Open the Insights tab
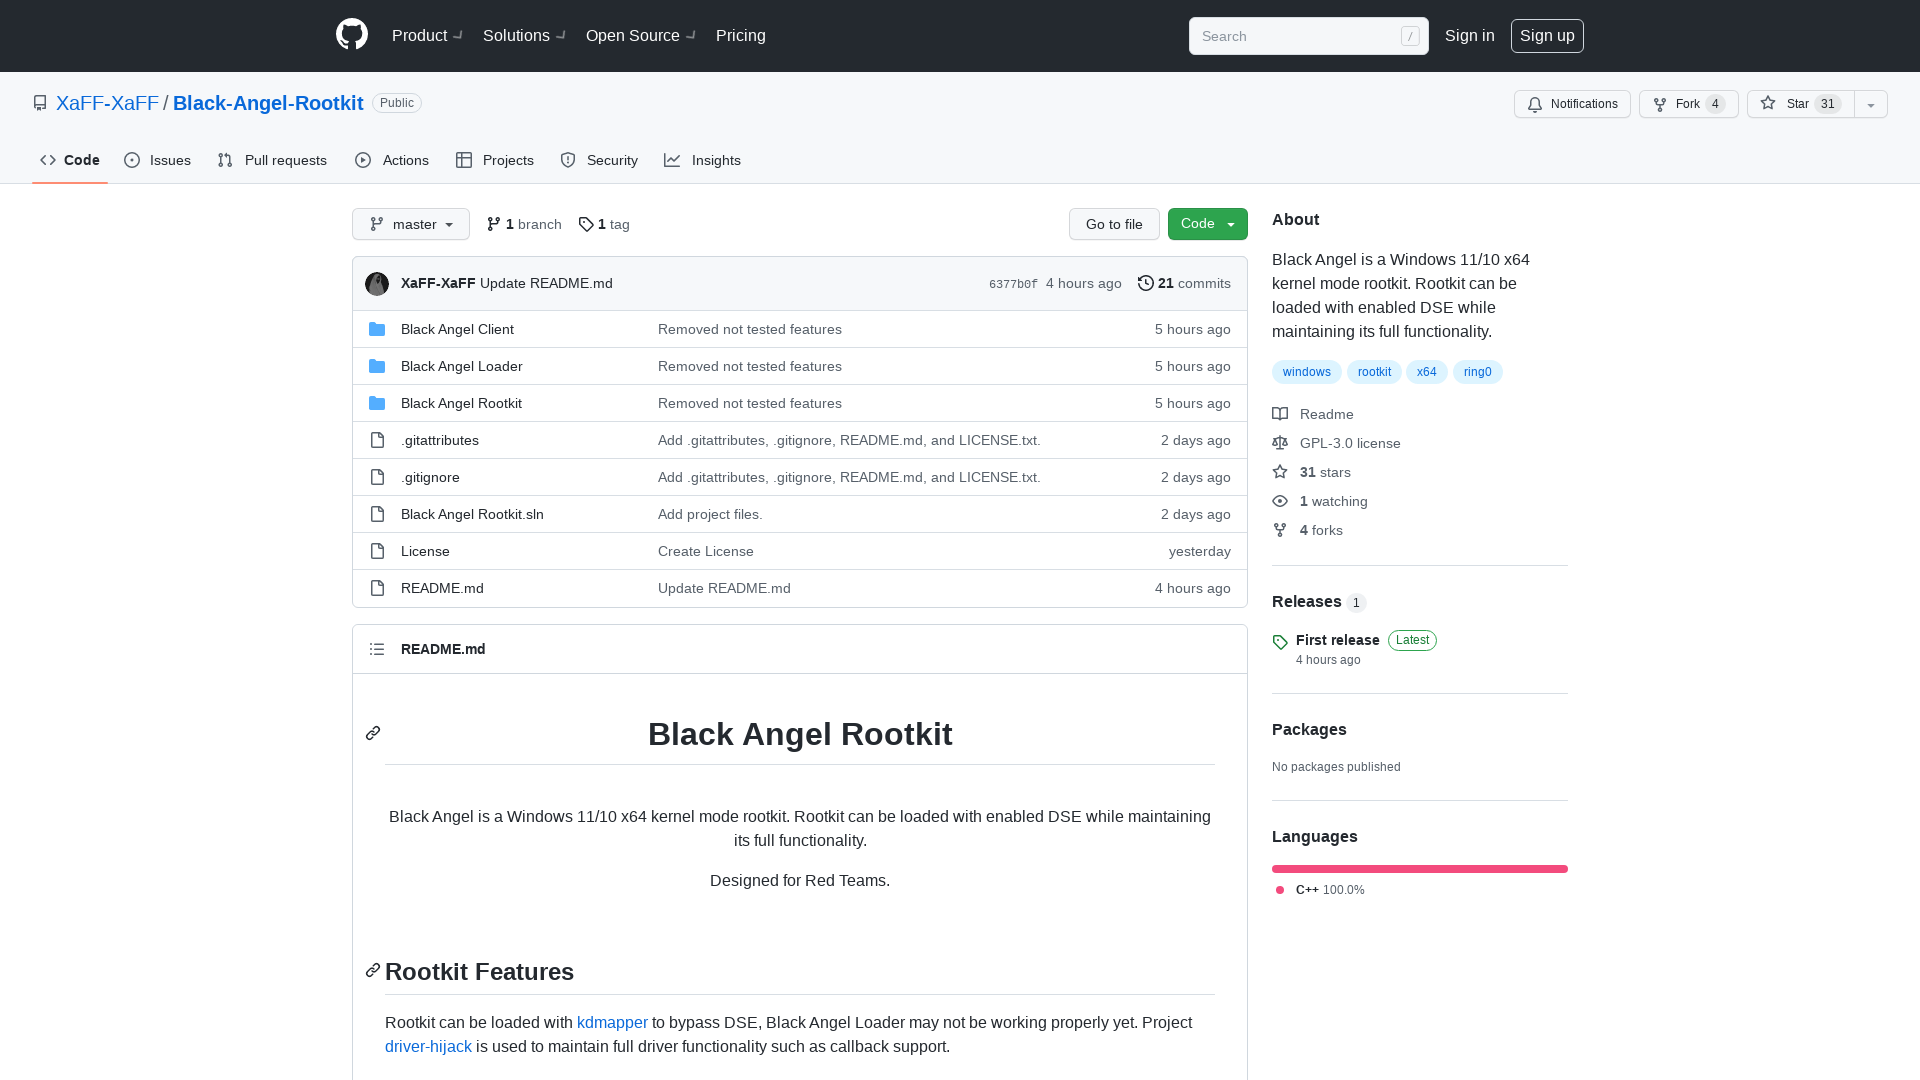 pos(703,160)
